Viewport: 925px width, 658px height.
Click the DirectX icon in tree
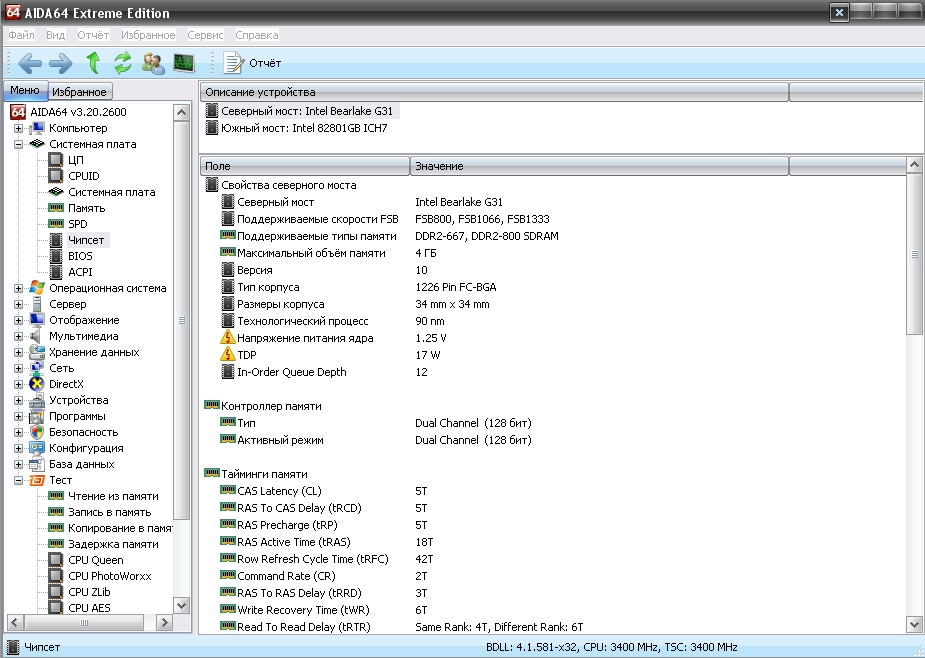(37, 384)
